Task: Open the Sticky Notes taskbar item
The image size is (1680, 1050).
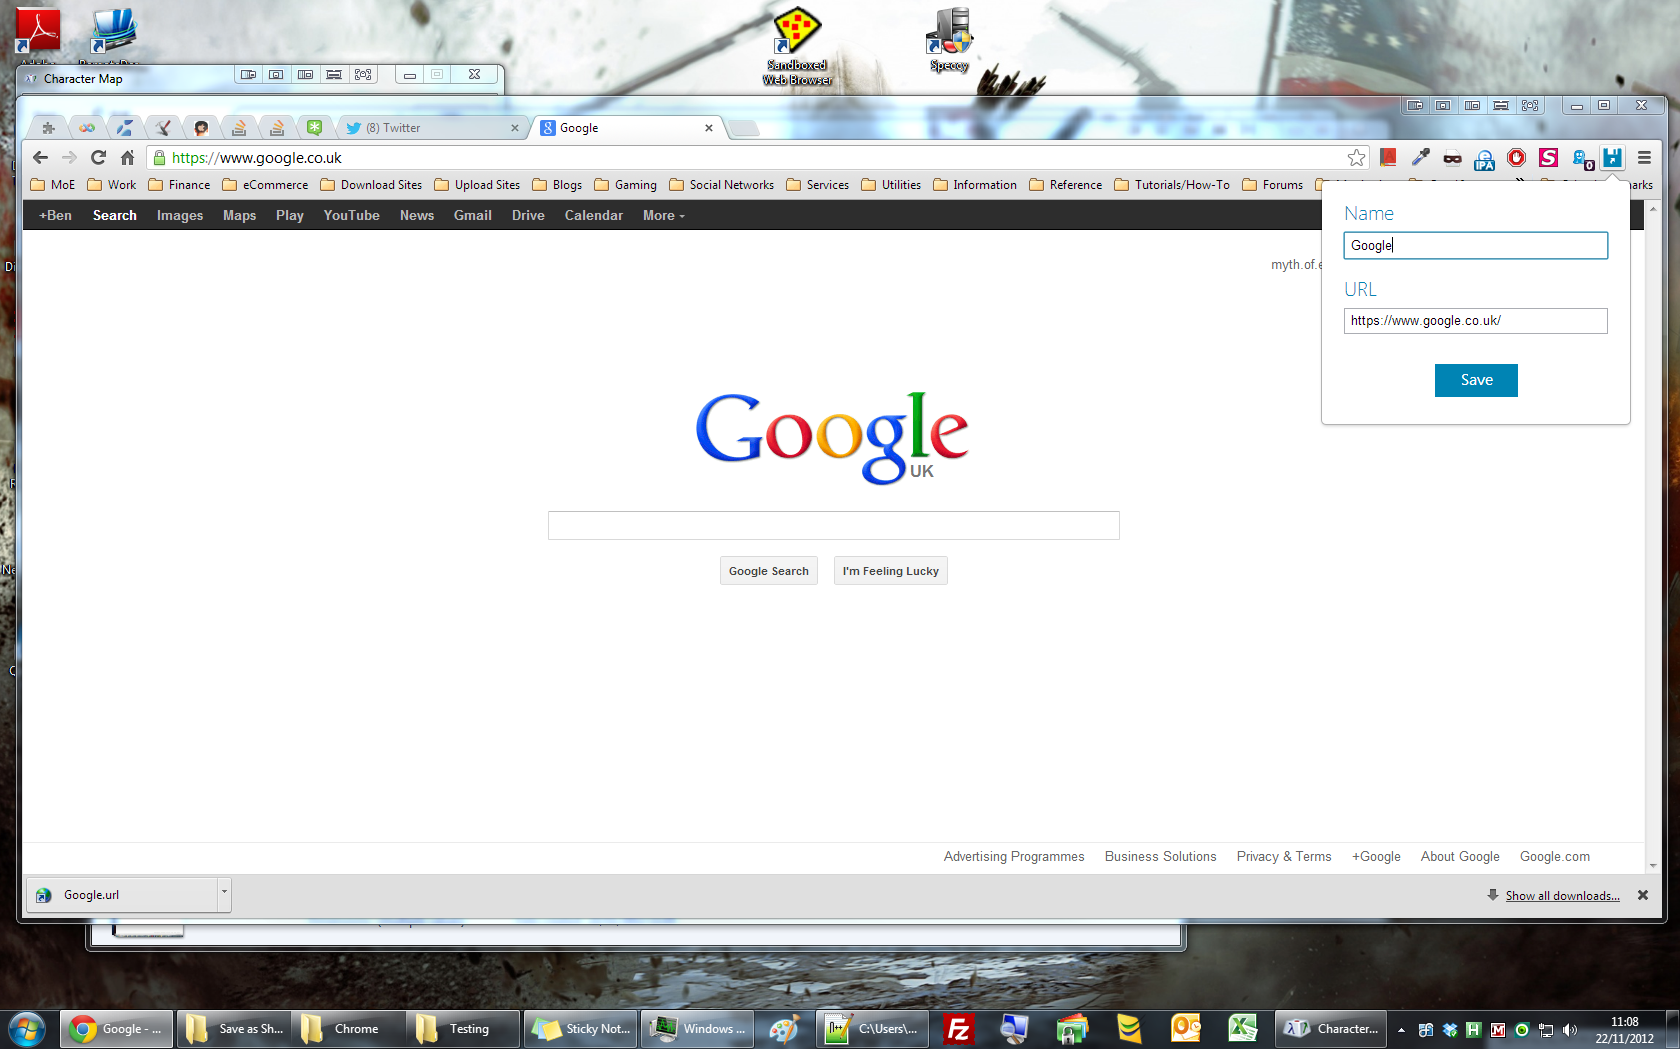Action: [x=581, y=1029]
